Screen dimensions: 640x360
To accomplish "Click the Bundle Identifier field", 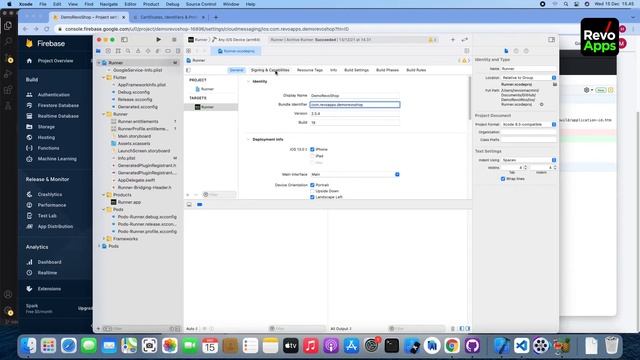I will click(355, 105).
